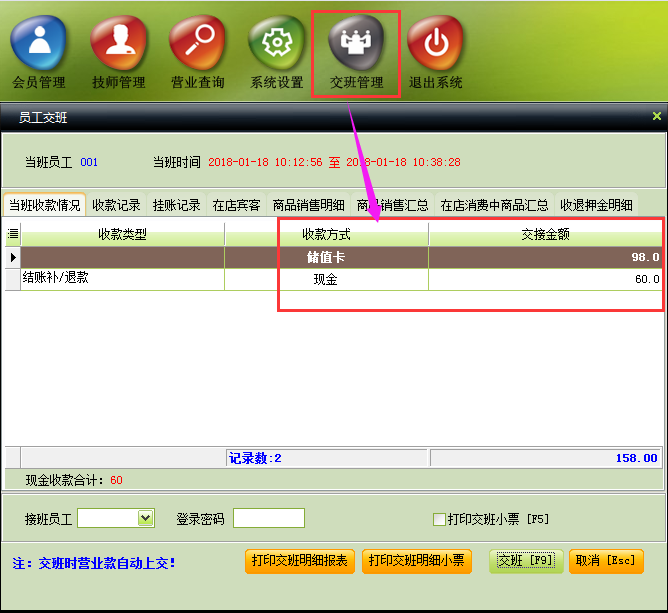This screenshot has height=613, width=668.
Task: Open the 在店宾客 tab
Action: tap(236, 205)
